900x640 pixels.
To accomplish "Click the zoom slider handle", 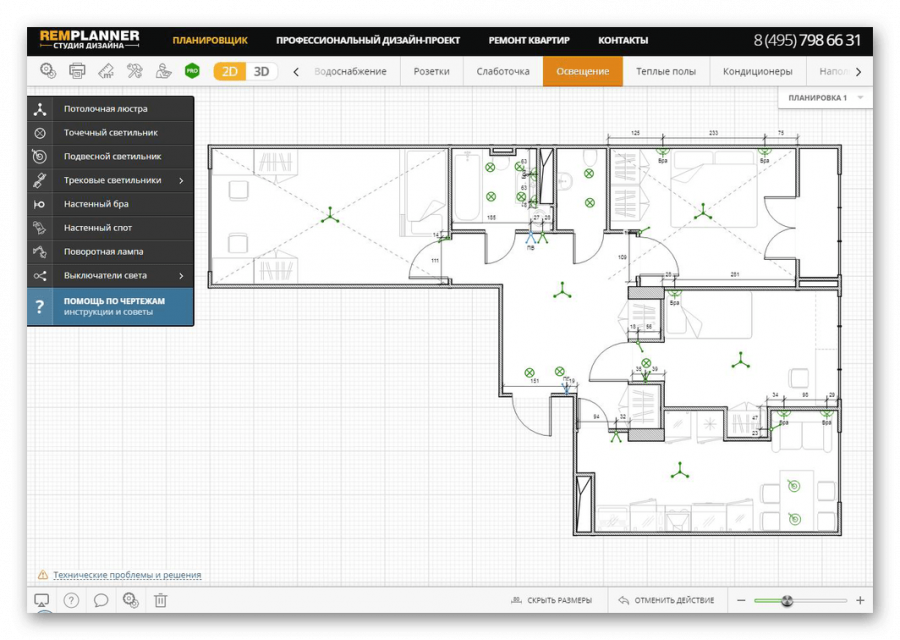I will 788,600.
